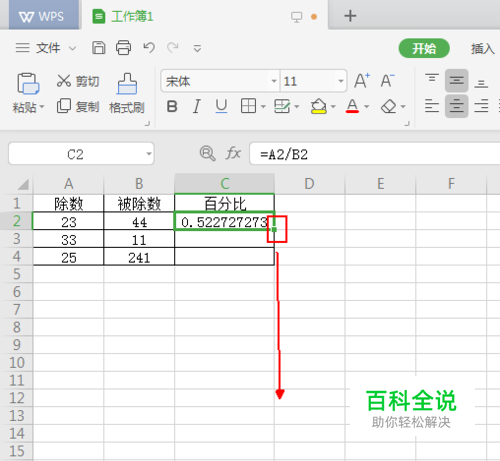500x461 pixels.
Task: Apply the red font color
Action: click(352, 106)
